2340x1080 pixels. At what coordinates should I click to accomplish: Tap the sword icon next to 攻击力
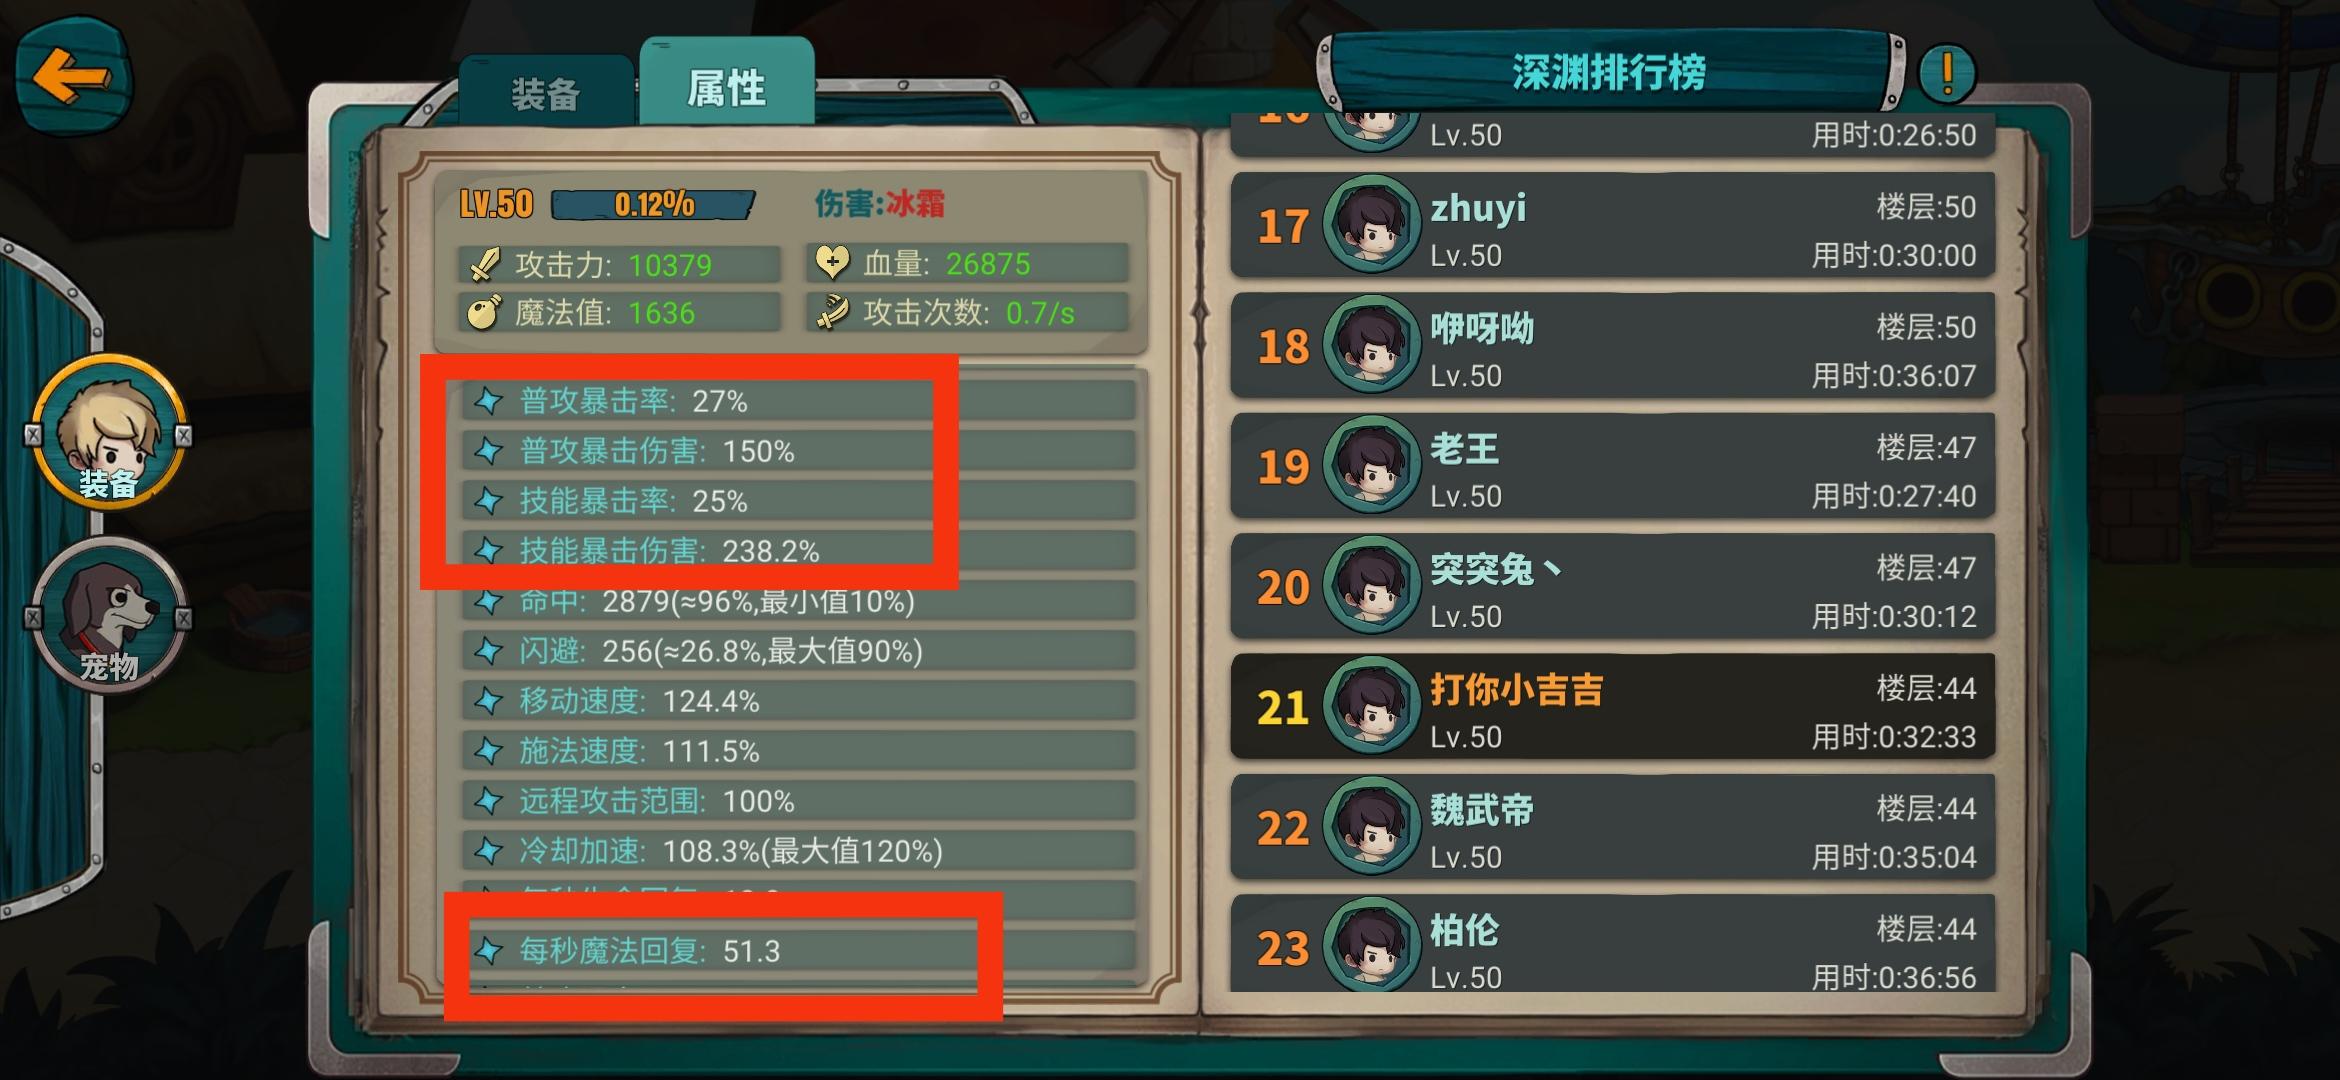coord(486,265)
